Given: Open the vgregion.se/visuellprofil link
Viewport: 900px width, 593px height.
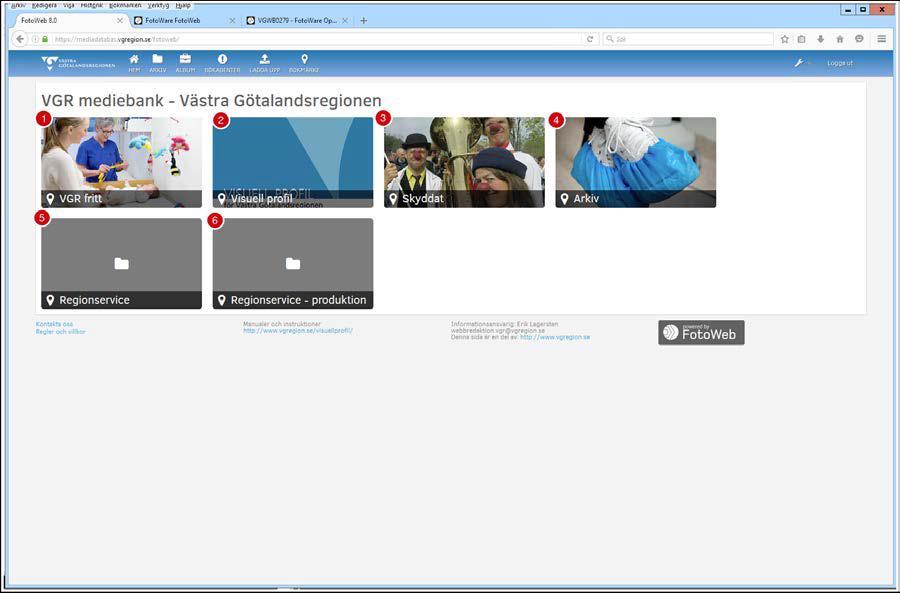Looking at the screenshot, I should 298,331.
